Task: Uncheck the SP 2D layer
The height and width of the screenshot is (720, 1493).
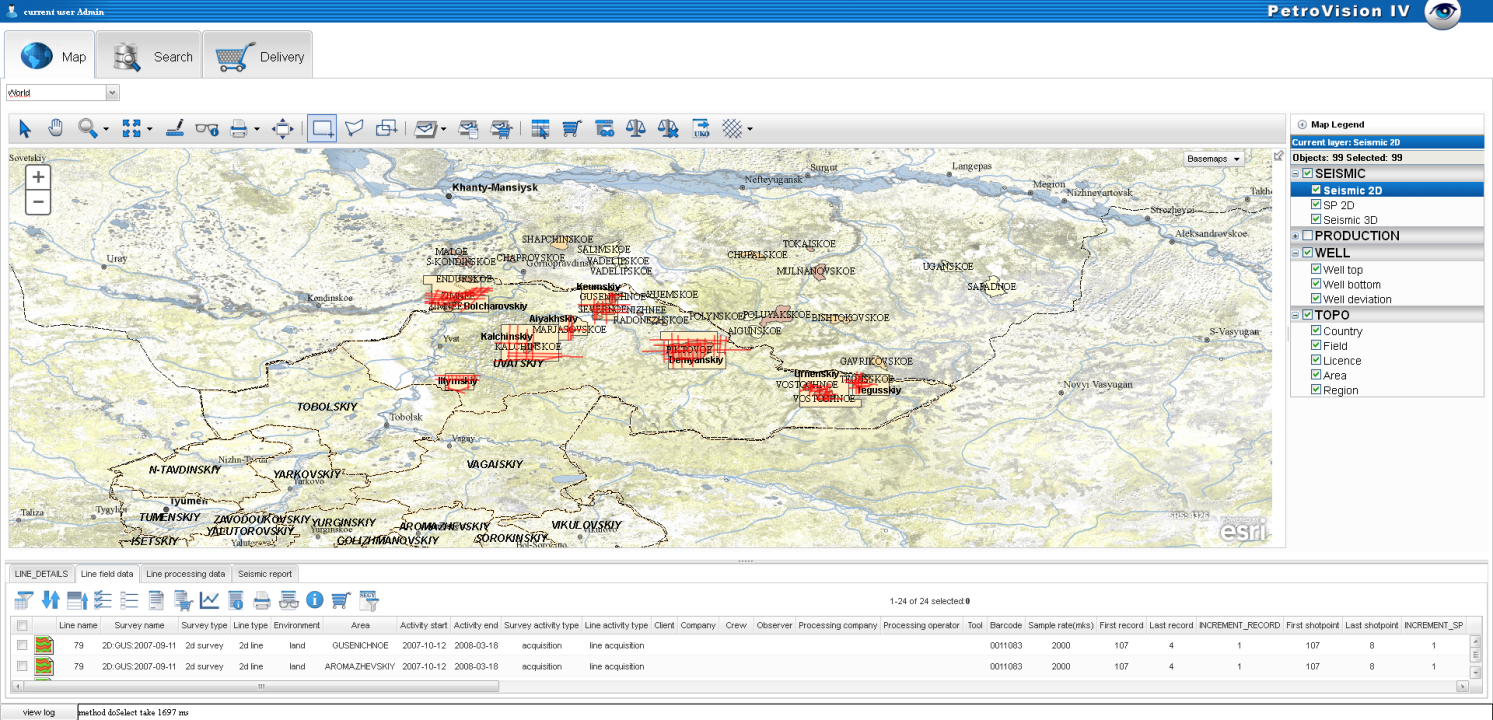Action: point(1316,204)
